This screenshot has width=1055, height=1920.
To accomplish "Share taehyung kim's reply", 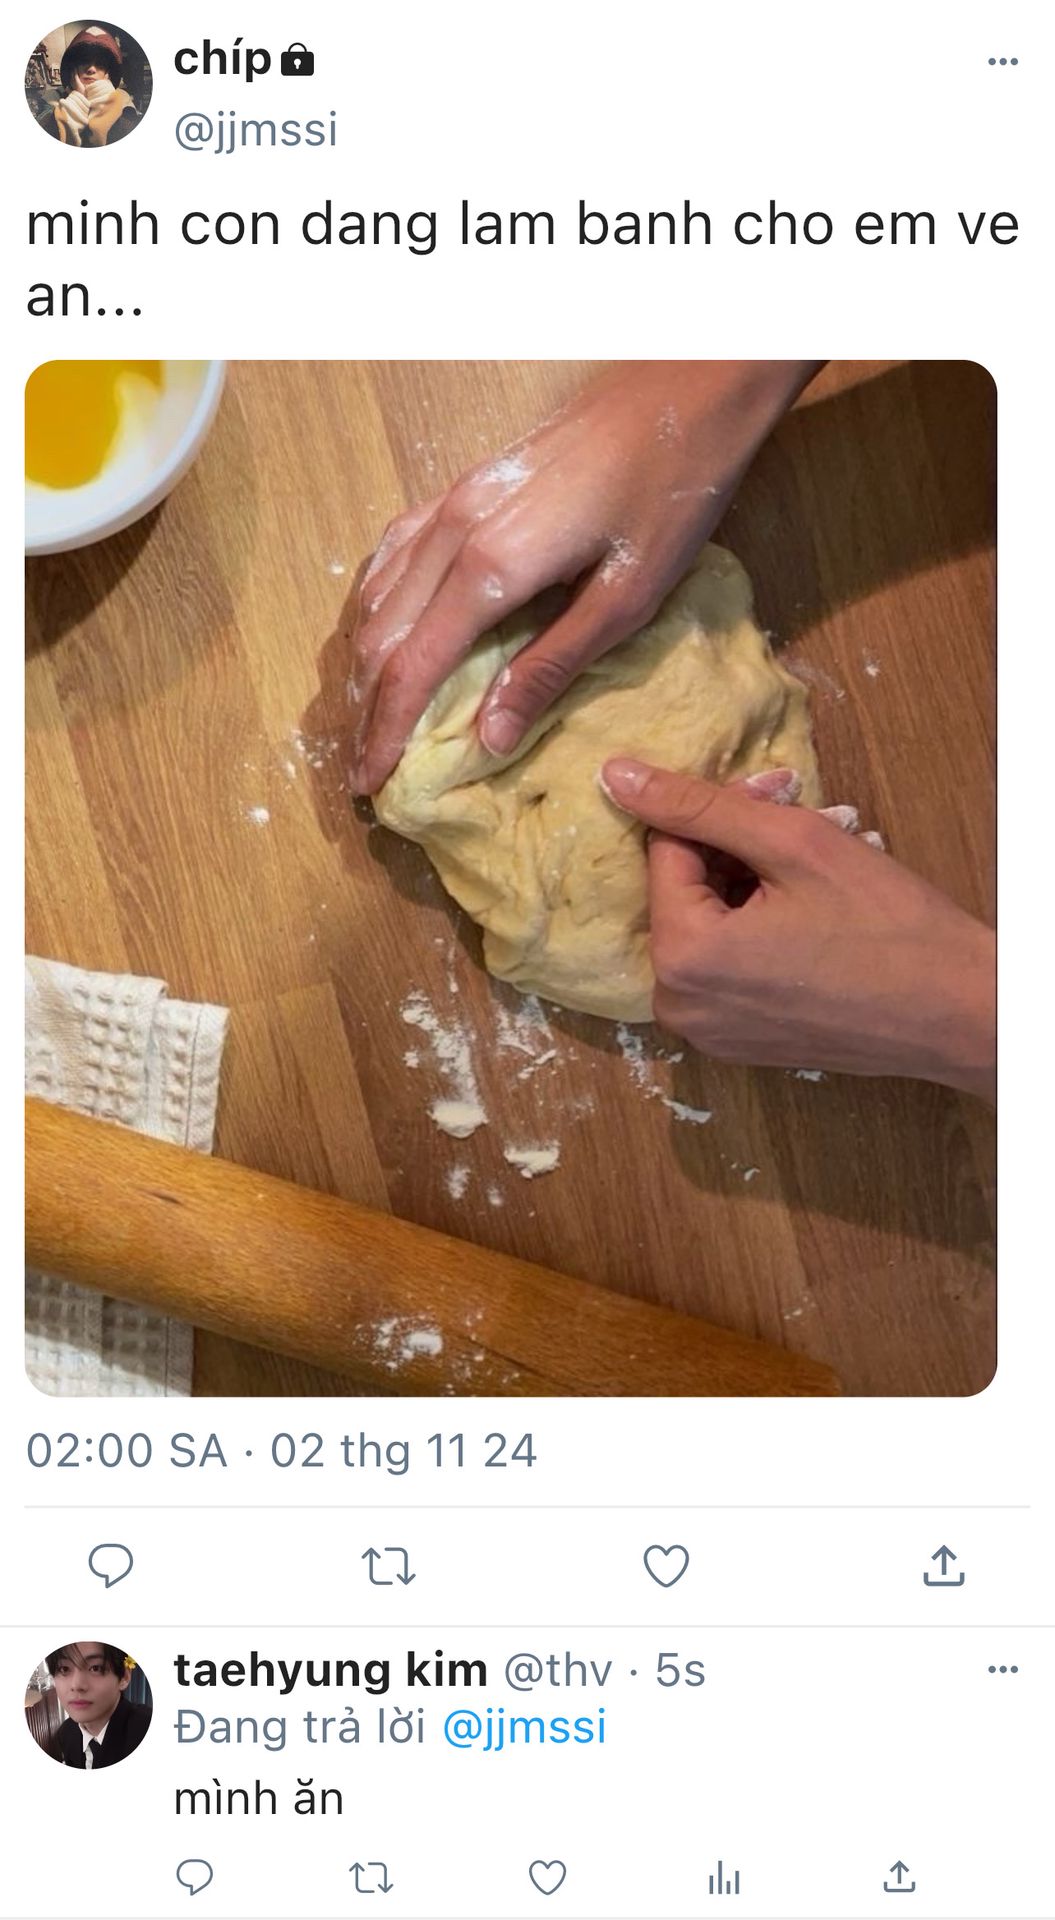I will tap(899, 1876).
